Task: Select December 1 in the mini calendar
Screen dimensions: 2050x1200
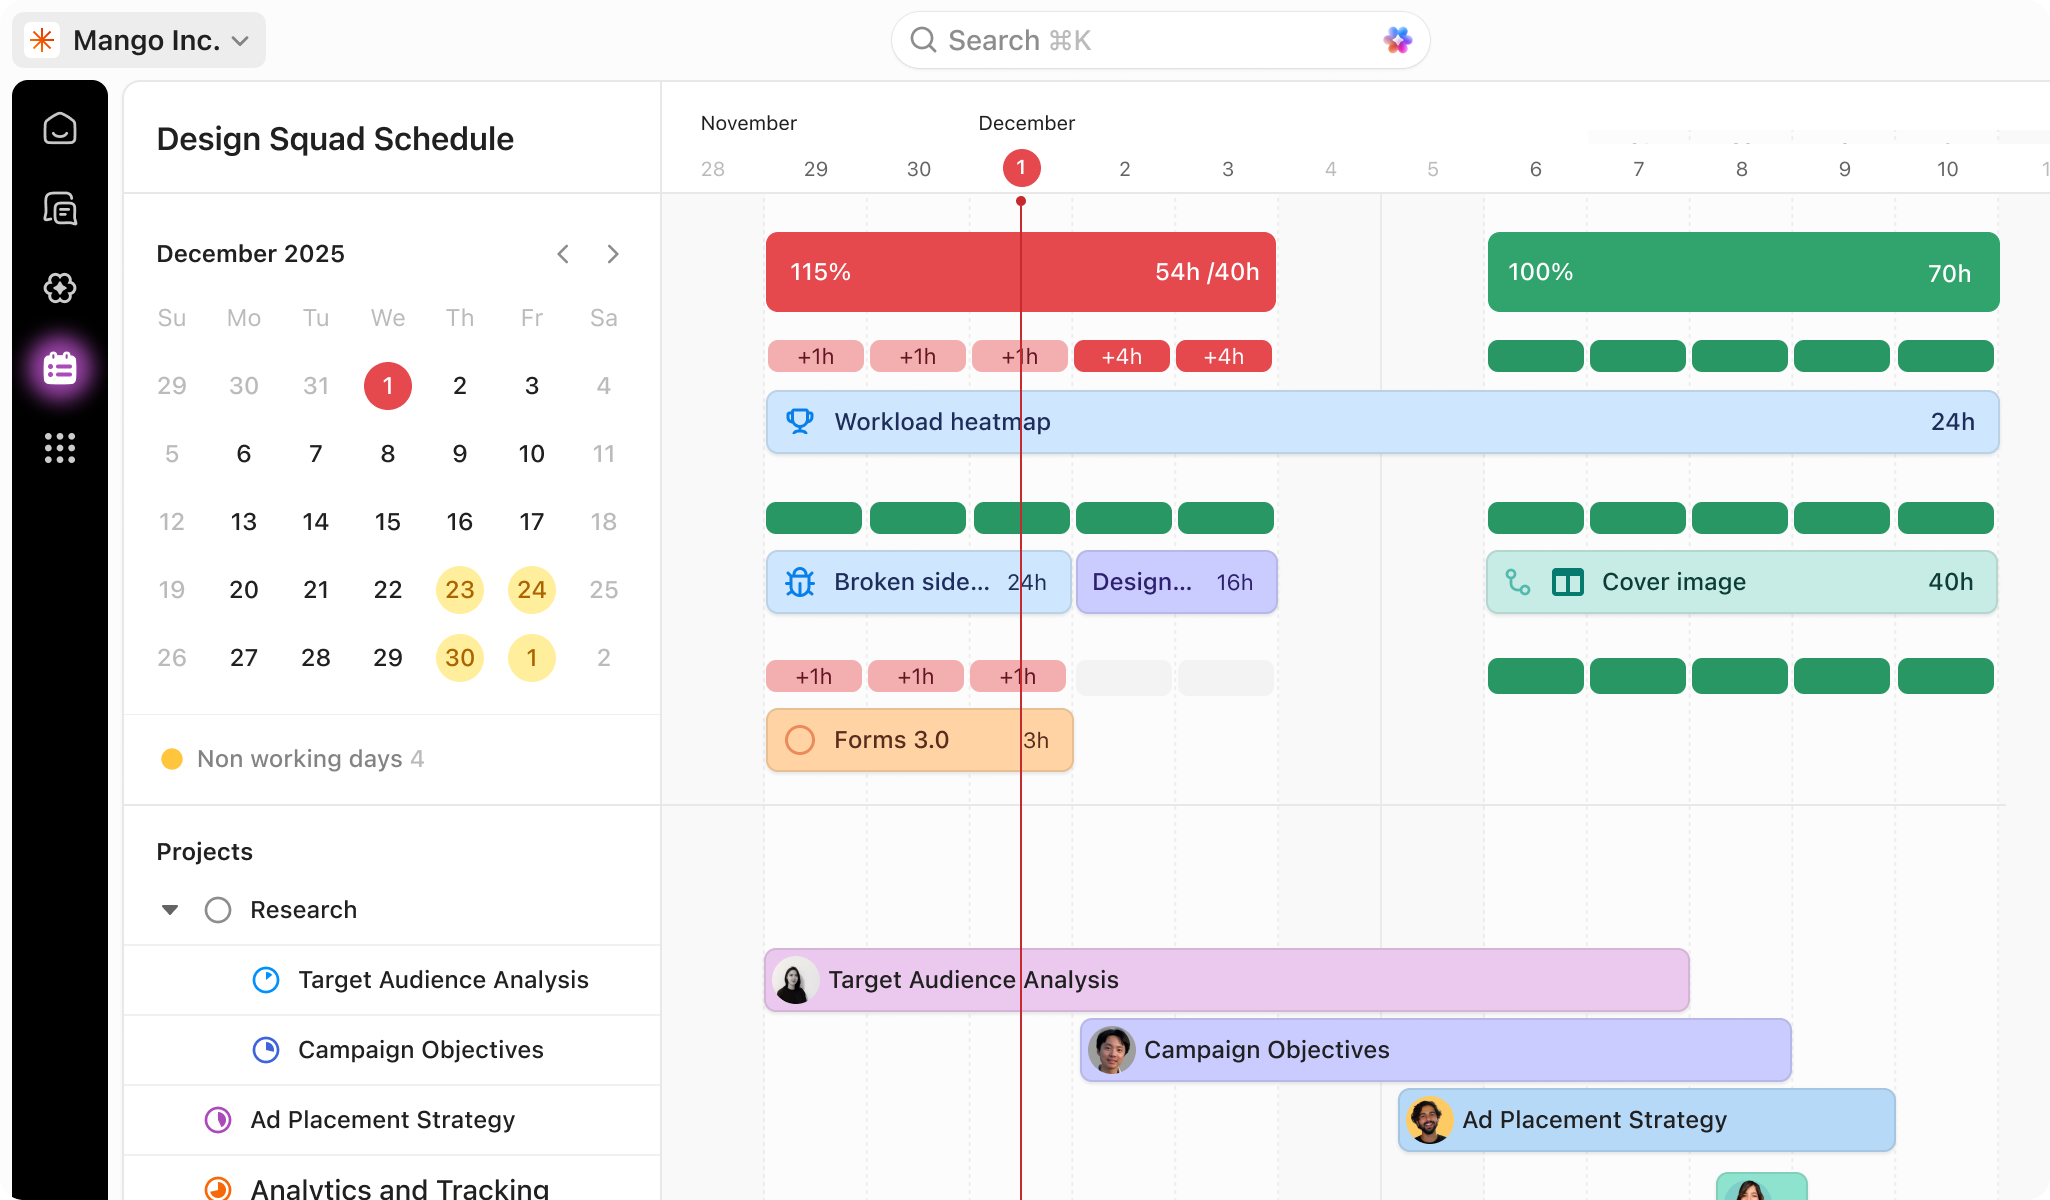Action: tap(387, 386)
